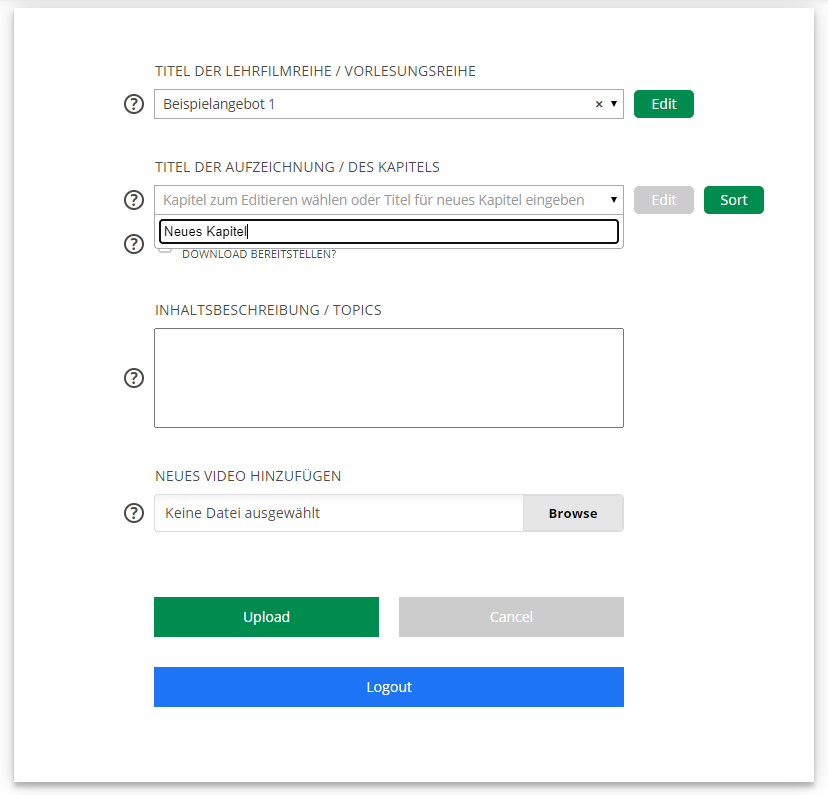Click the gray Cancel button

[x=511, y=617]
